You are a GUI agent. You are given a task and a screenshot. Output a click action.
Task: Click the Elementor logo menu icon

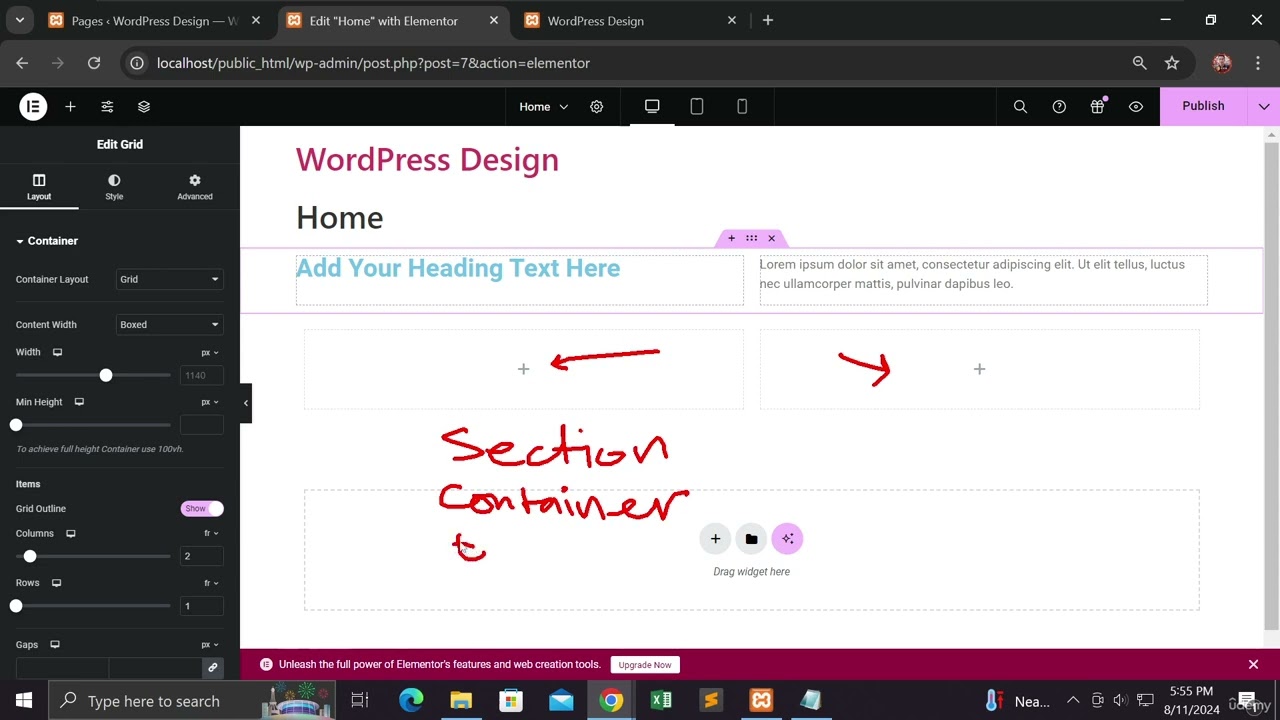pos(33,106)
